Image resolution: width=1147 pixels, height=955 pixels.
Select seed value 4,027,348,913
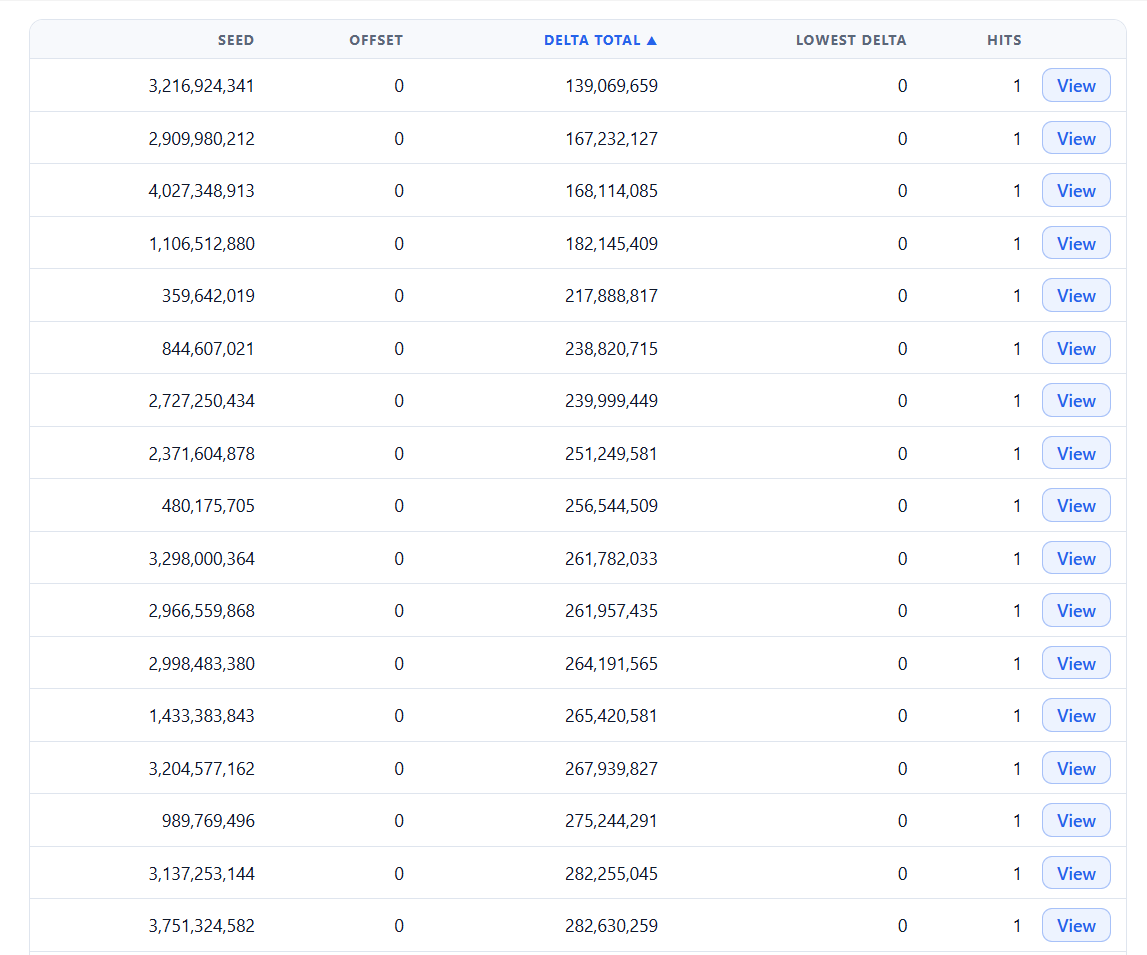(201, 191)
